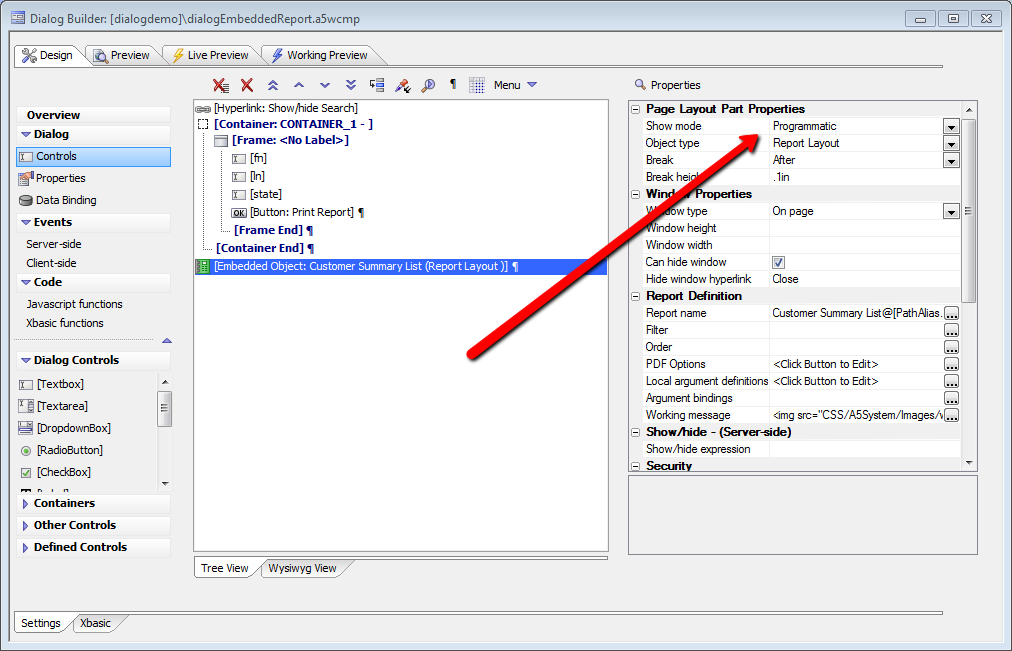Screen dimensions: 1012x651
Task: Open the Working Preview tab
Action: [319, 55]
